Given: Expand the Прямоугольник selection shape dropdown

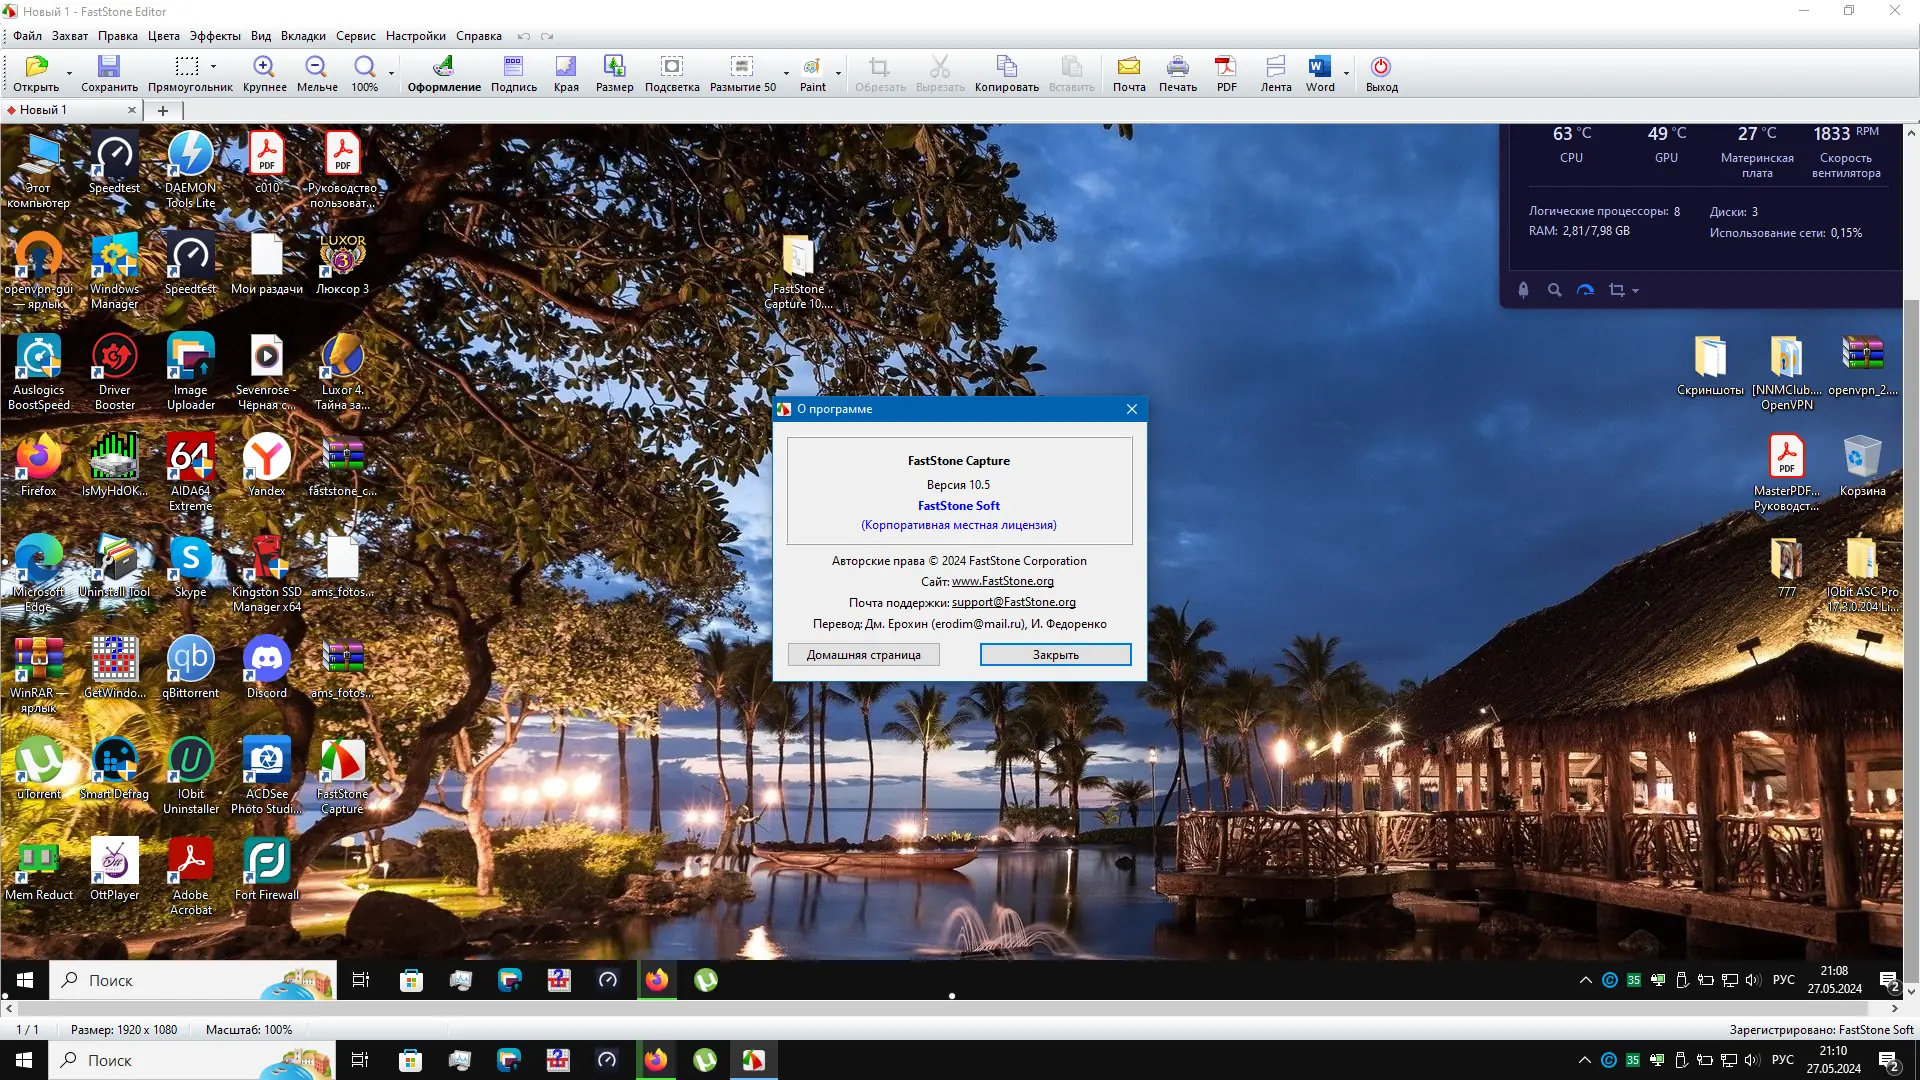Looking at the screenshot, I should click(x=213, y=67).
